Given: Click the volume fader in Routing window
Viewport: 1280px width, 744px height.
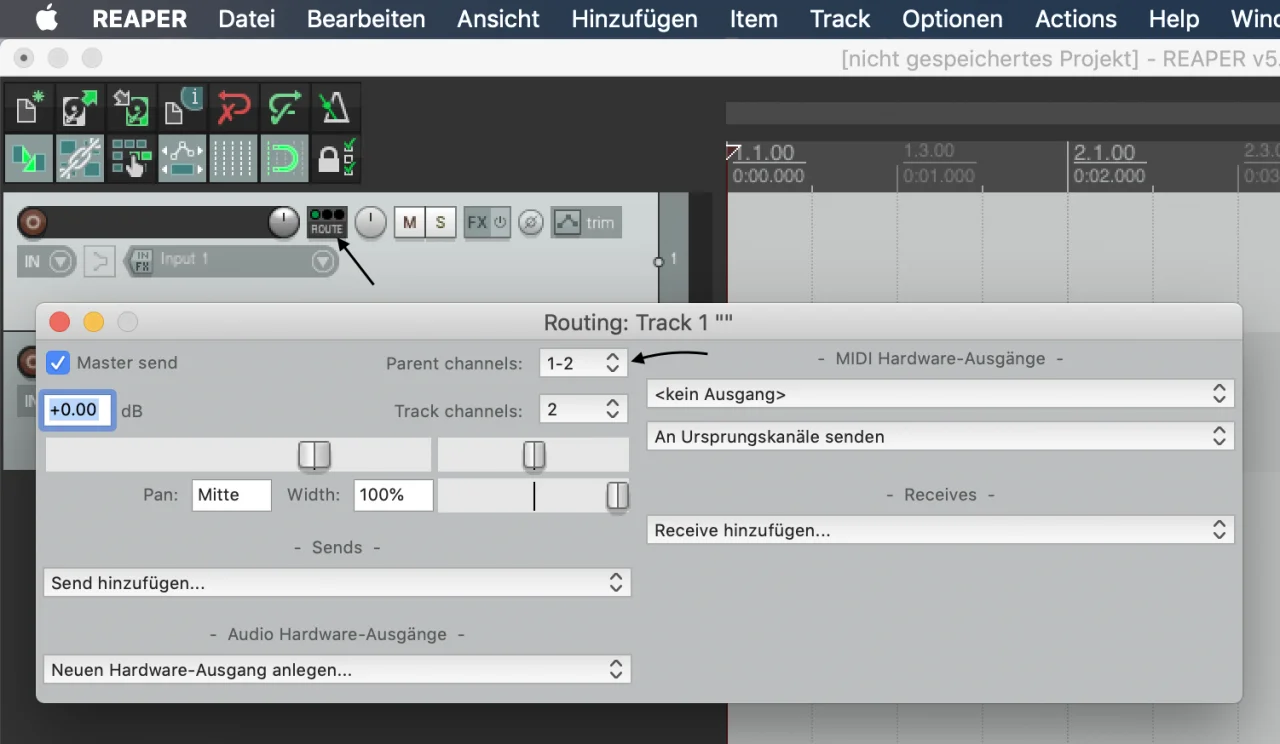Looking at the screenshot, I should (x=314, y=455).
